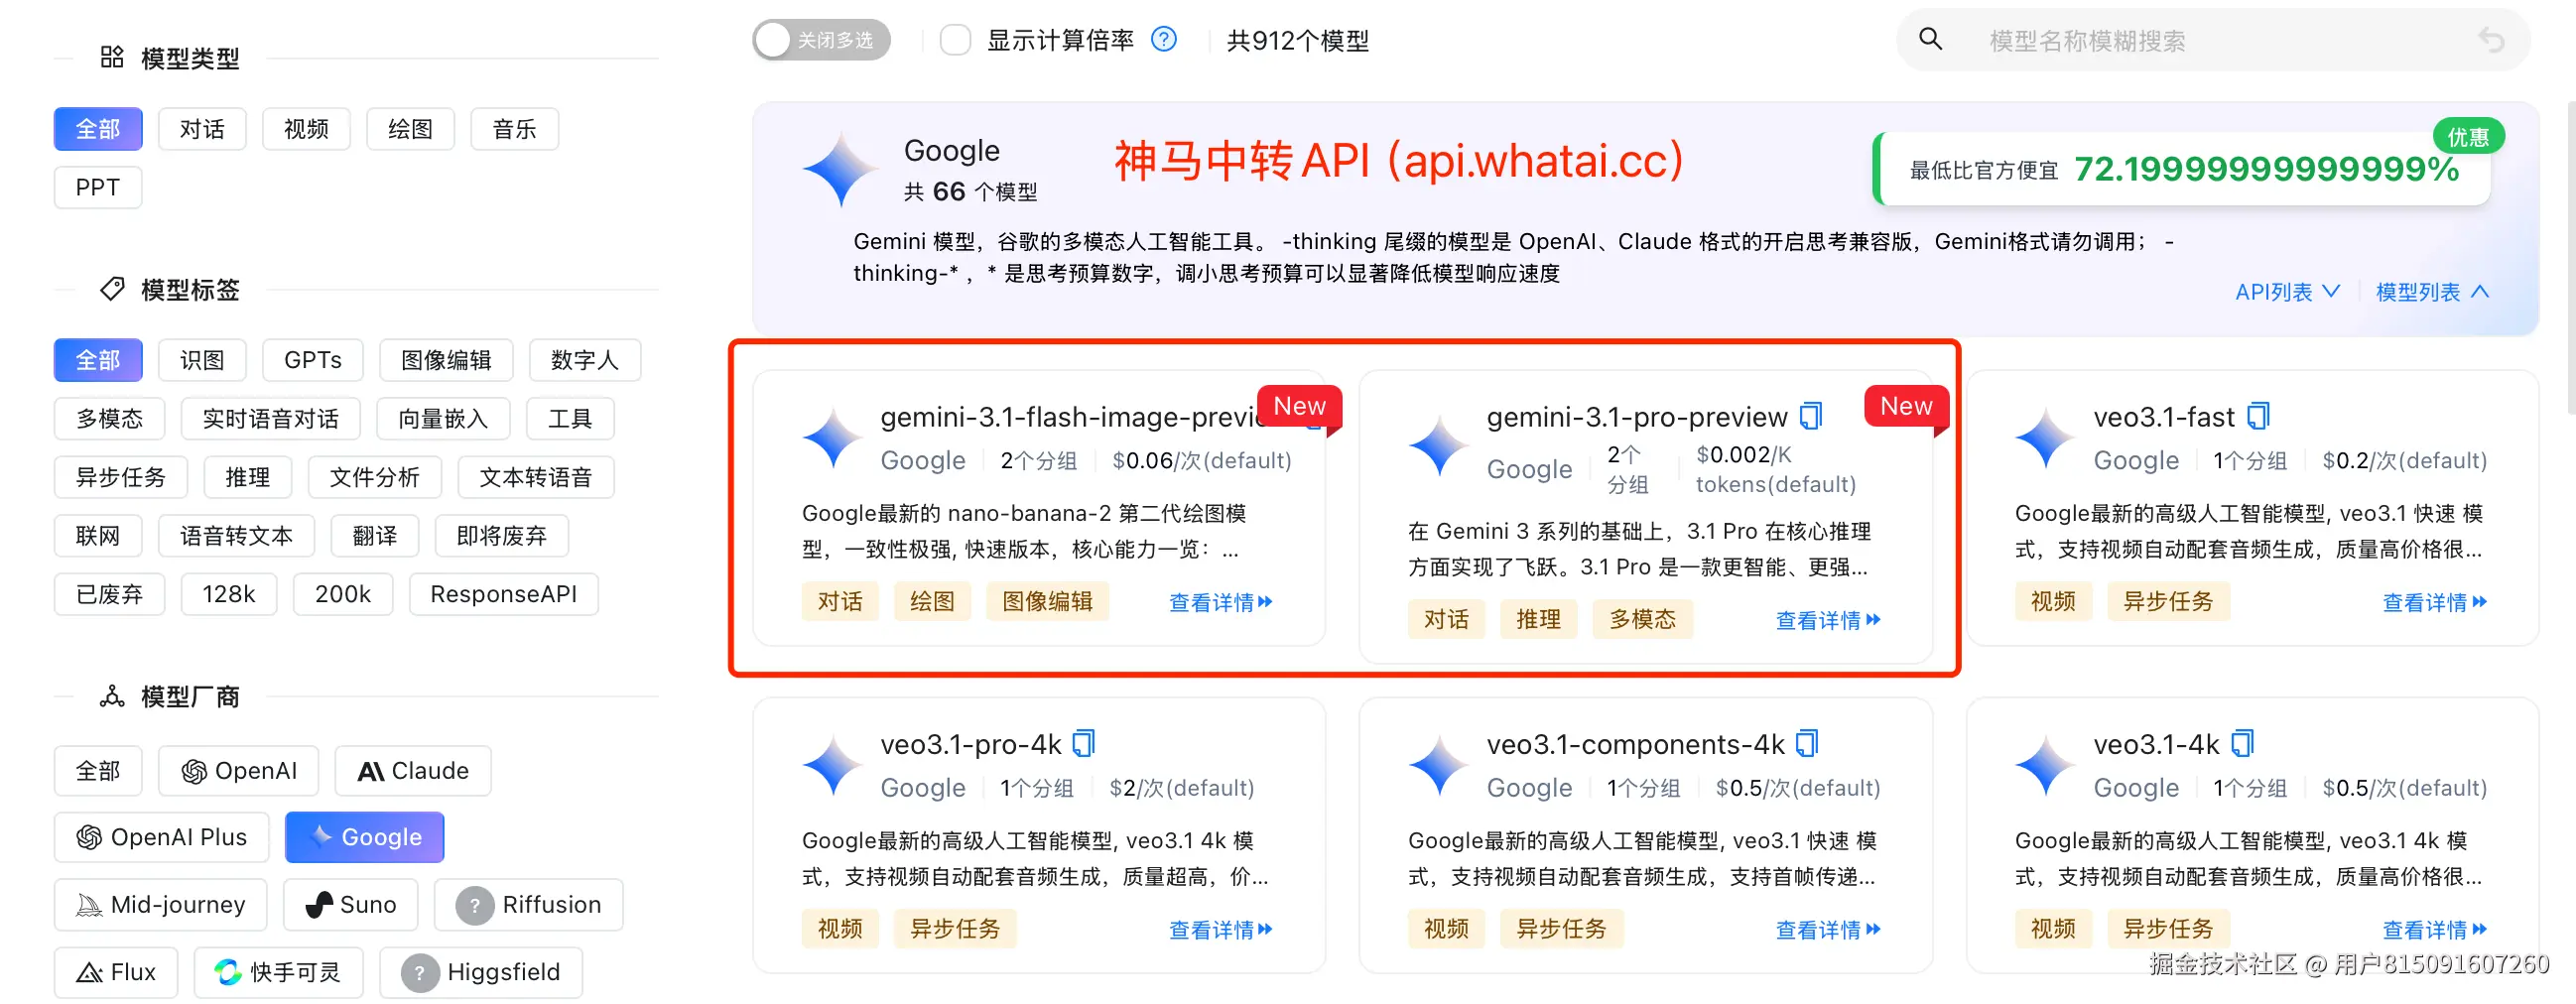Filter by the 128k tag
This screenshot has height=1004, width=2576.
pyautogui.click(x=229, y=594)
